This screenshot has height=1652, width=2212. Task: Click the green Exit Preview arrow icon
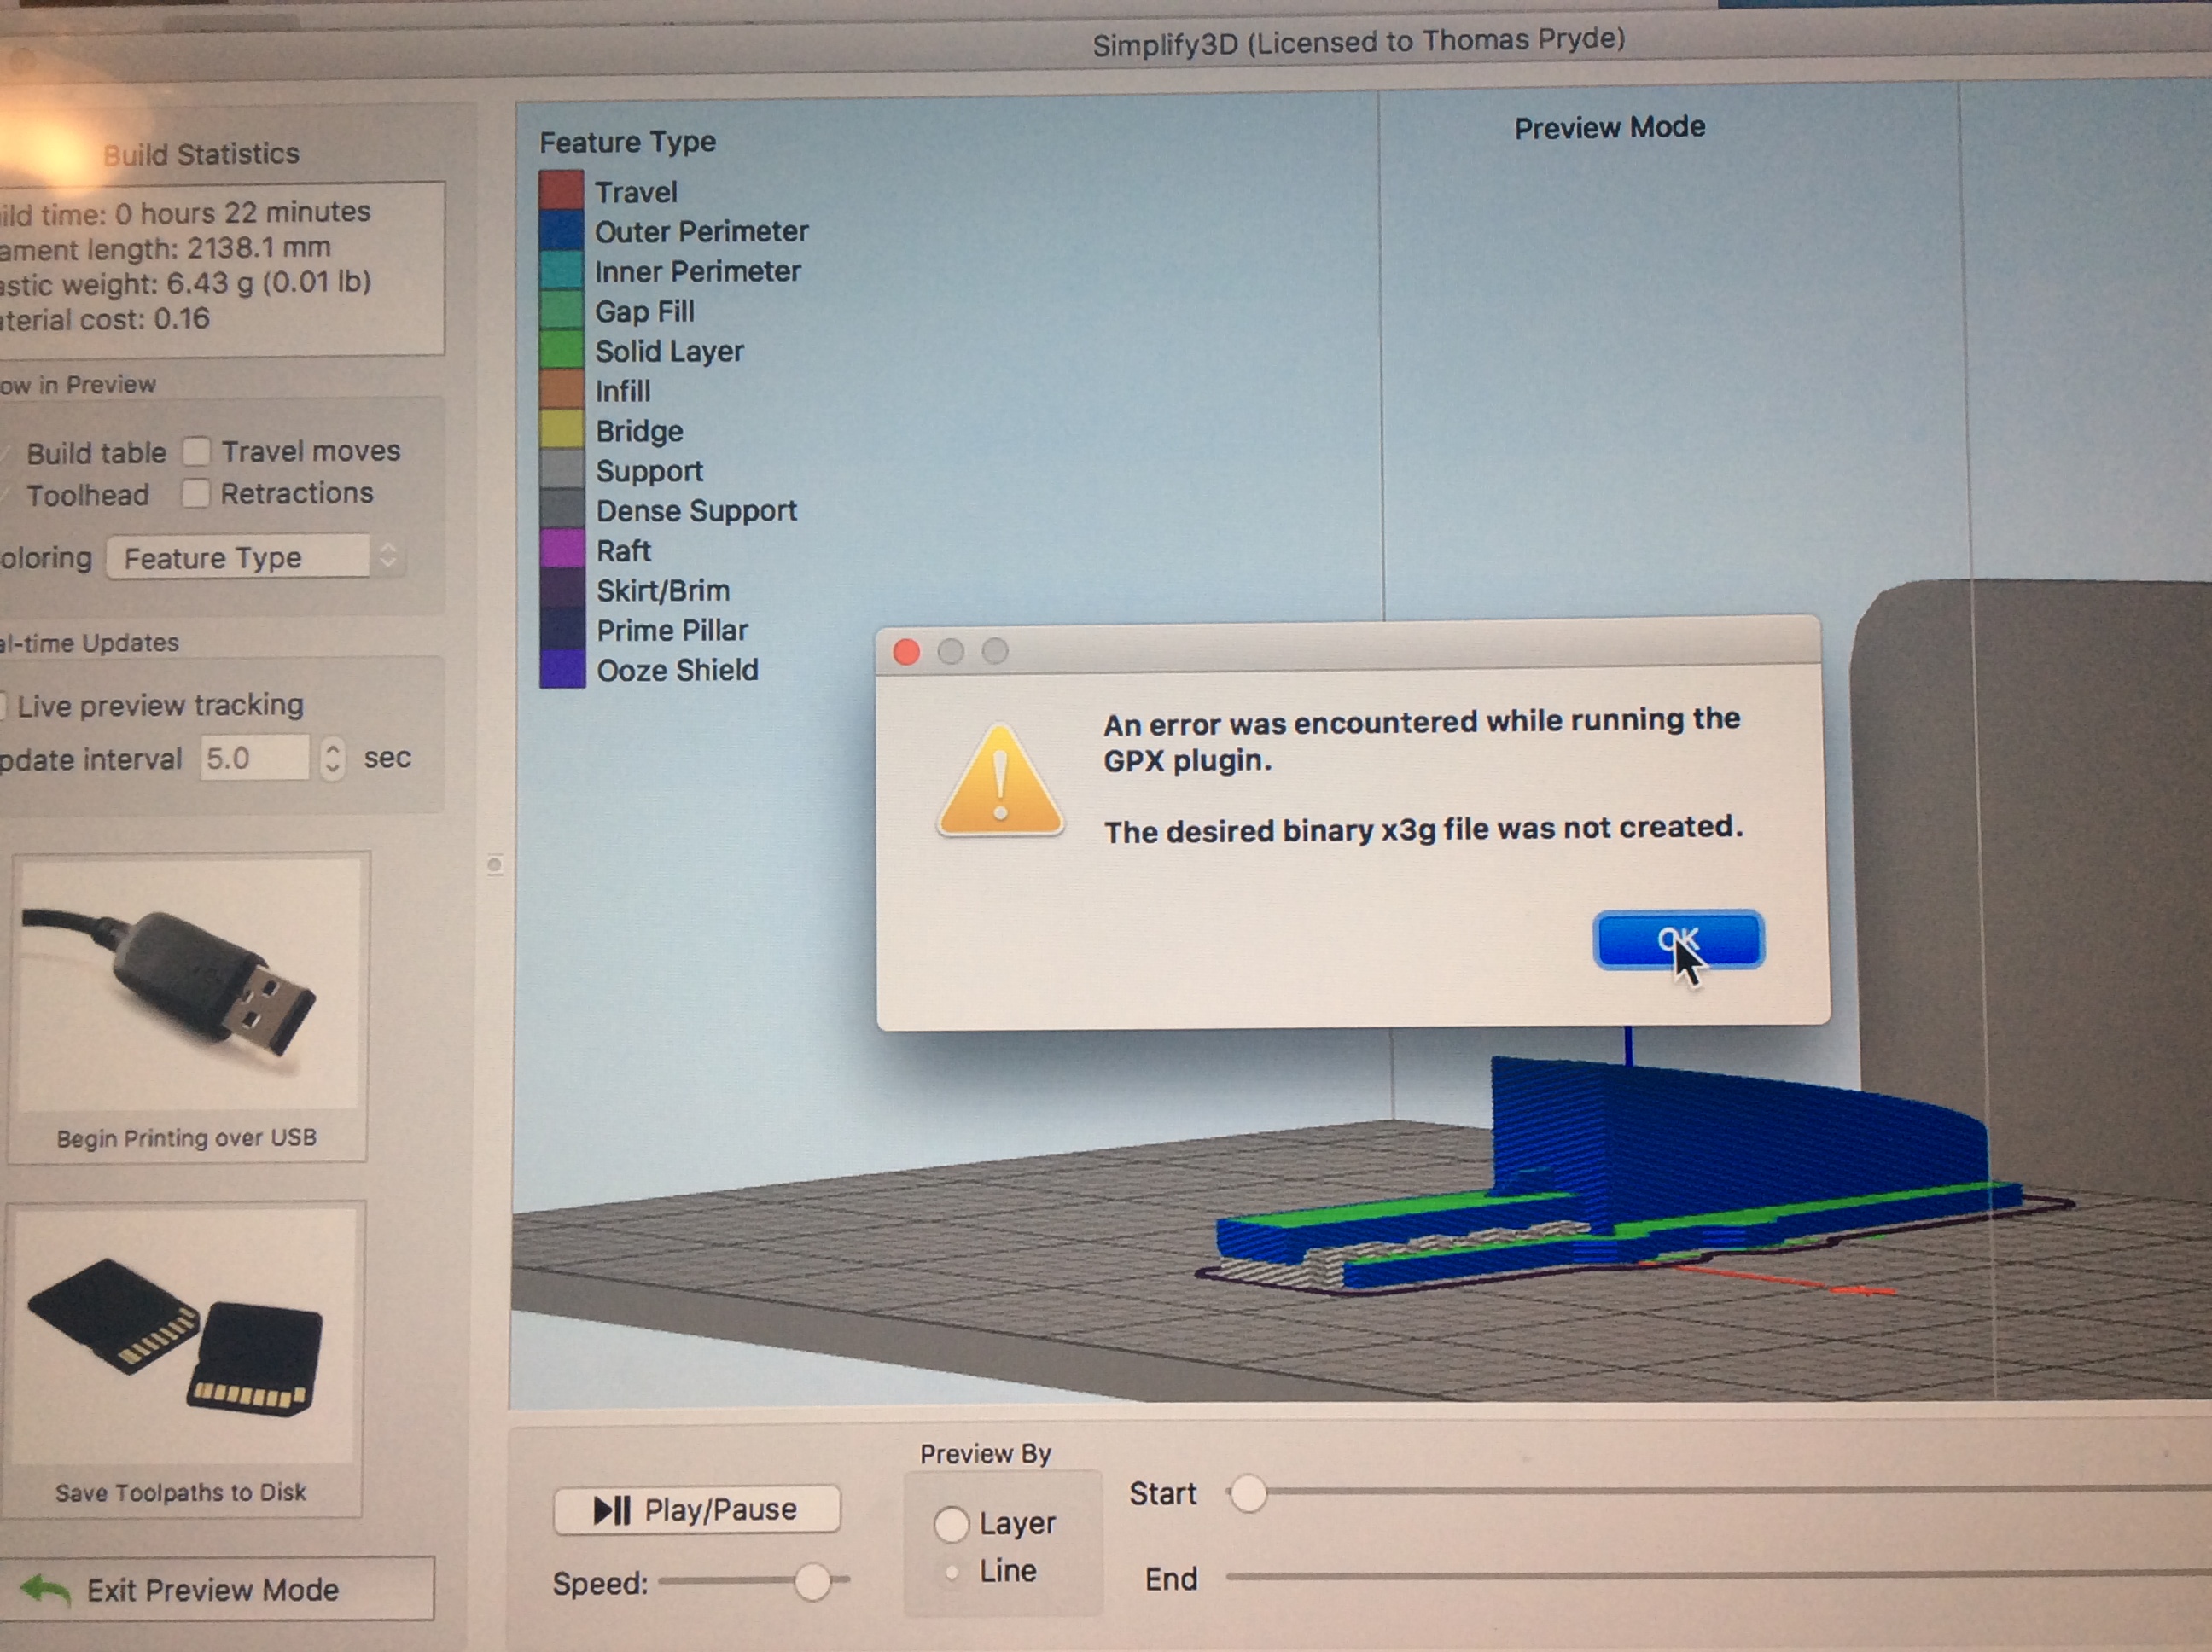click(46, 1588)
